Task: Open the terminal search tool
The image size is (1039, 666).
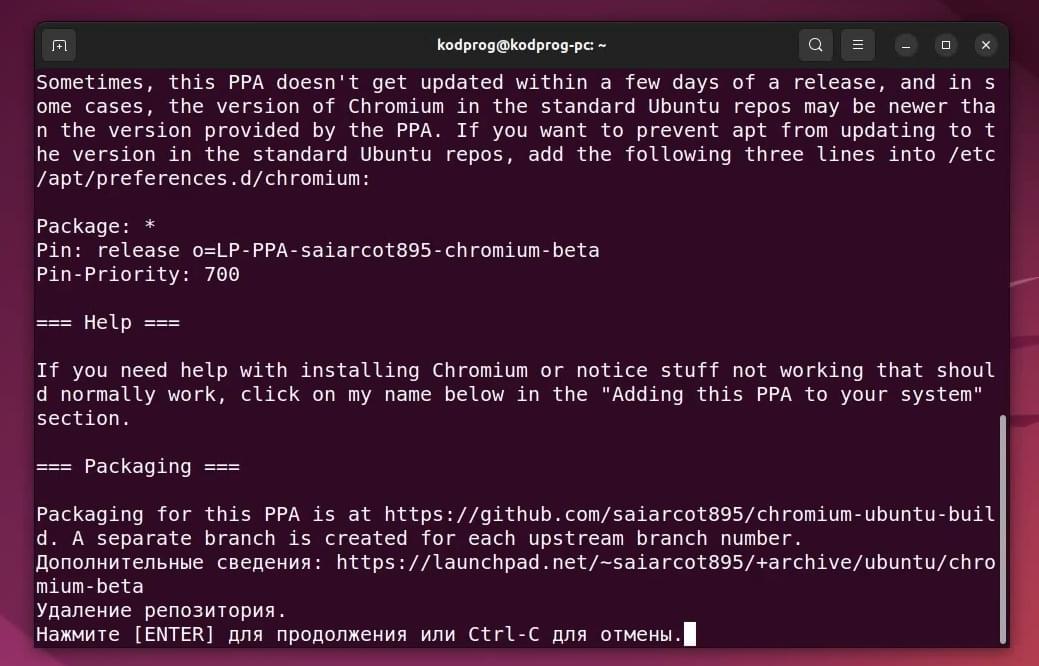Action: click(x=816, y=45)
